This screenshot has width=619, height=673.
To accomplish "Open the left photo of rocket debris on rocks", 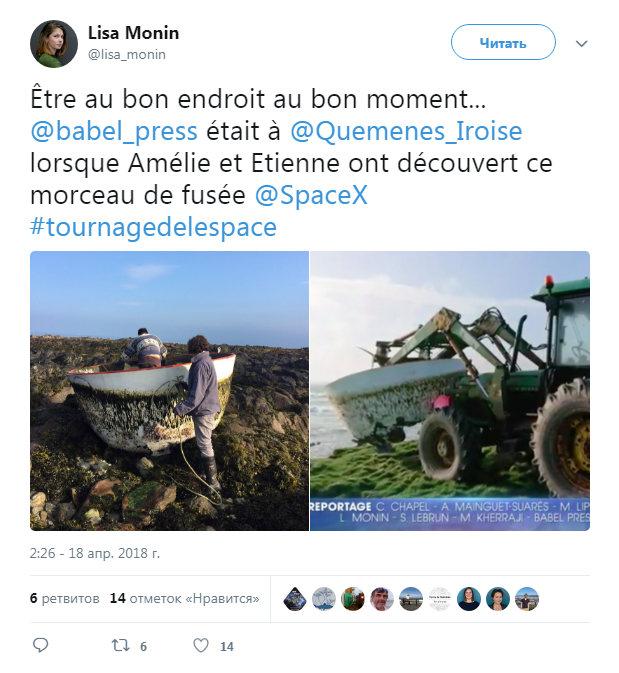I will pos(169,391).
